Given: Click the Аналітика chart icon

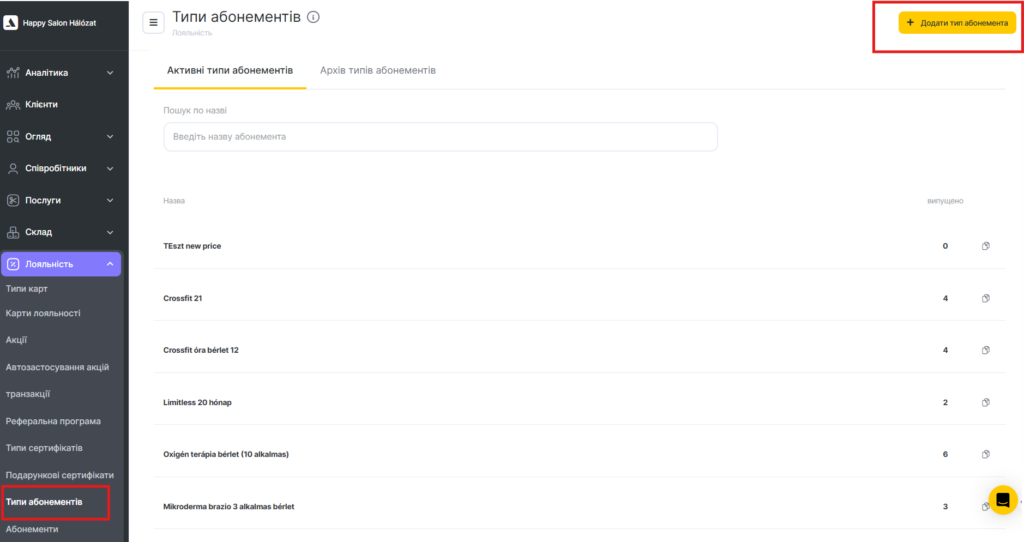Looking at the screenshot, I should pos(13,72).
